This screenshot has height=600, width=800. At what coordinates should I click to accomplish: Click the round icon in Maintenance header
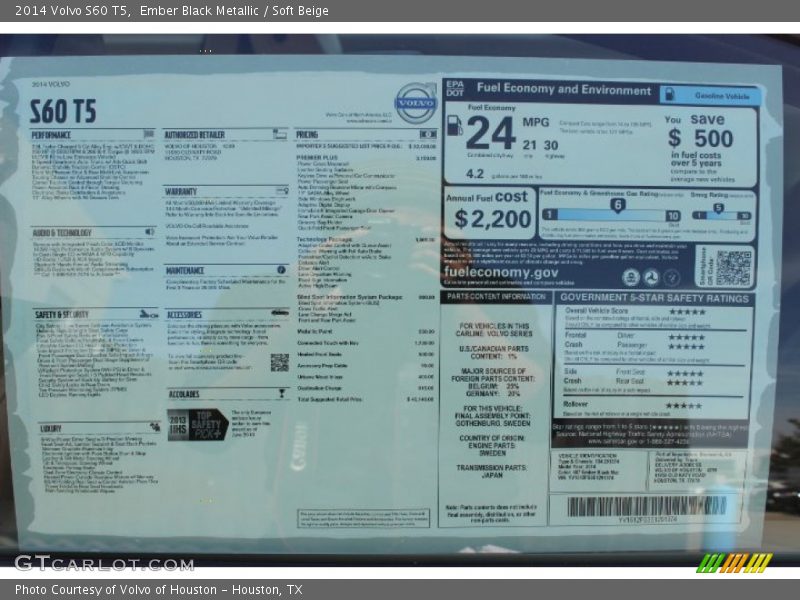281,269
